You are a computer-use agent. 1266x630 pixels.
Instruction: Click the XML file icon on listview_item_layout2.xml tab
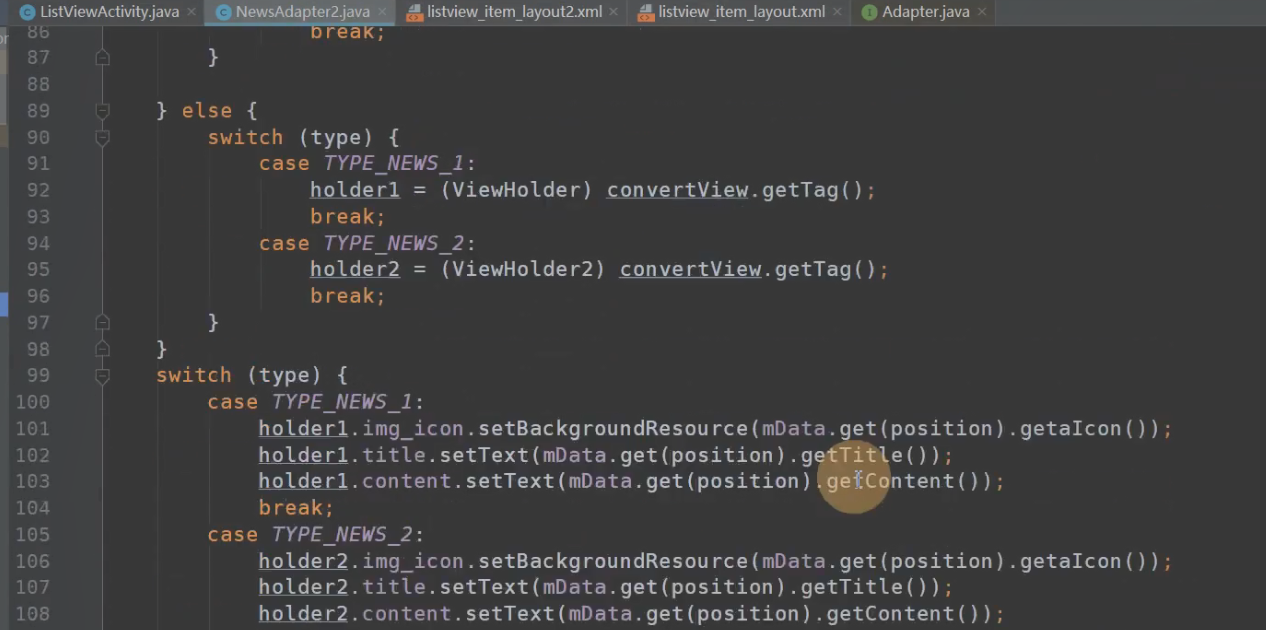pos(414,12)
